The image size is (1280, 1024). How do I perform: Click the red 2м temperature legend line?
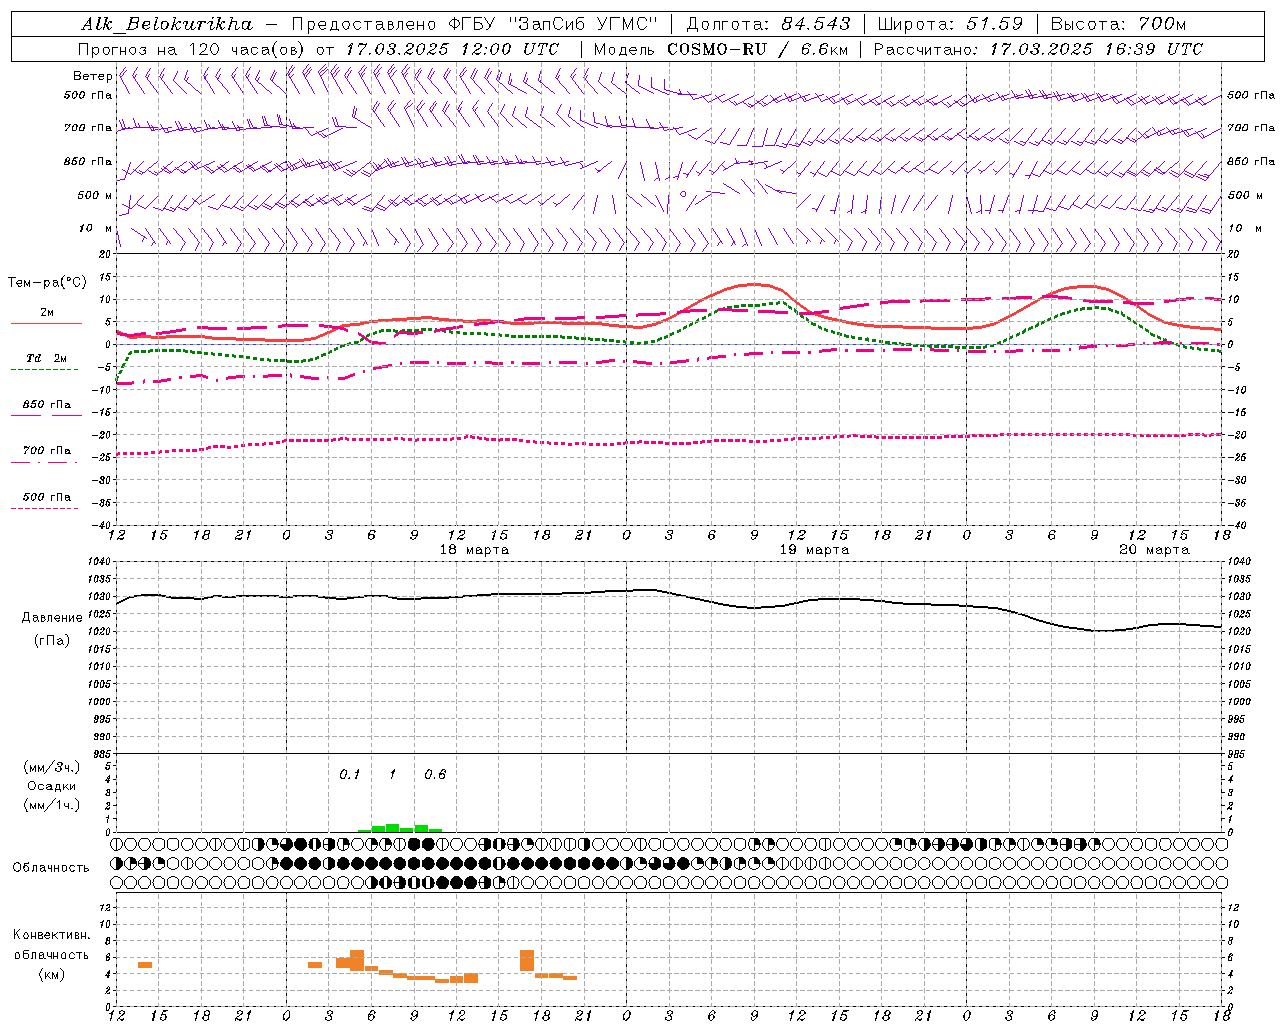(x=46, y=323)
